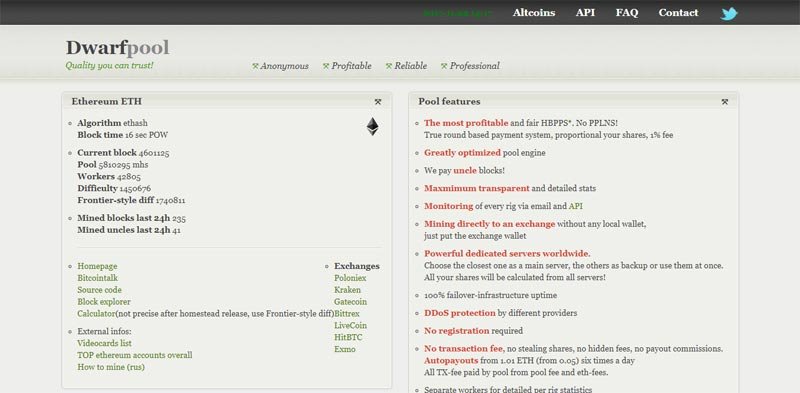Click the 'Pool features' panel title
The image size is (800, 393).
pos(449,102)
